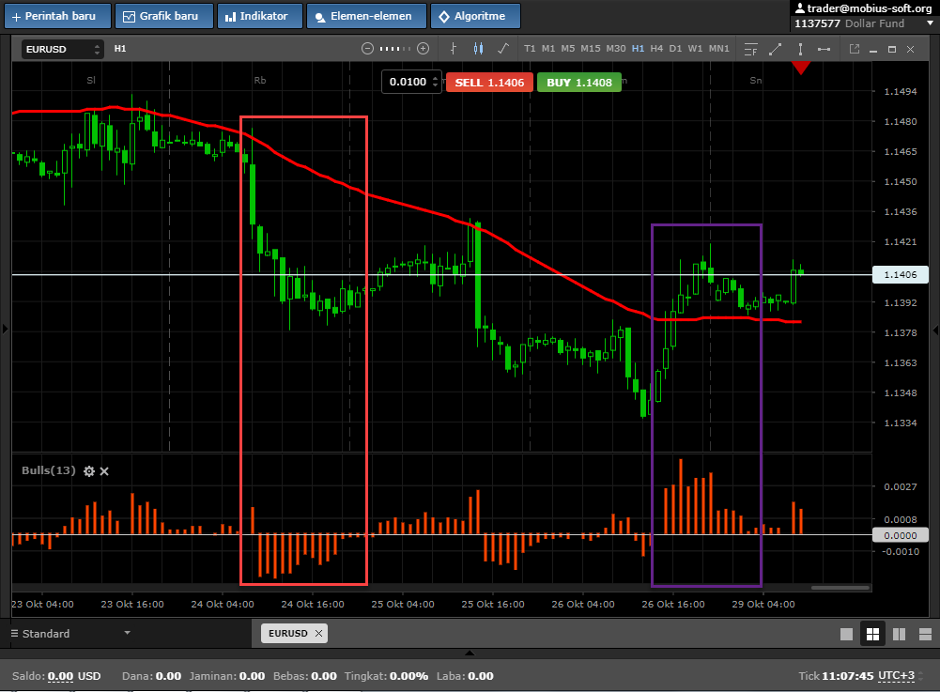The image size is (940, 692).
Task: Select the W1 timeframe
Action: pos(695,49)
